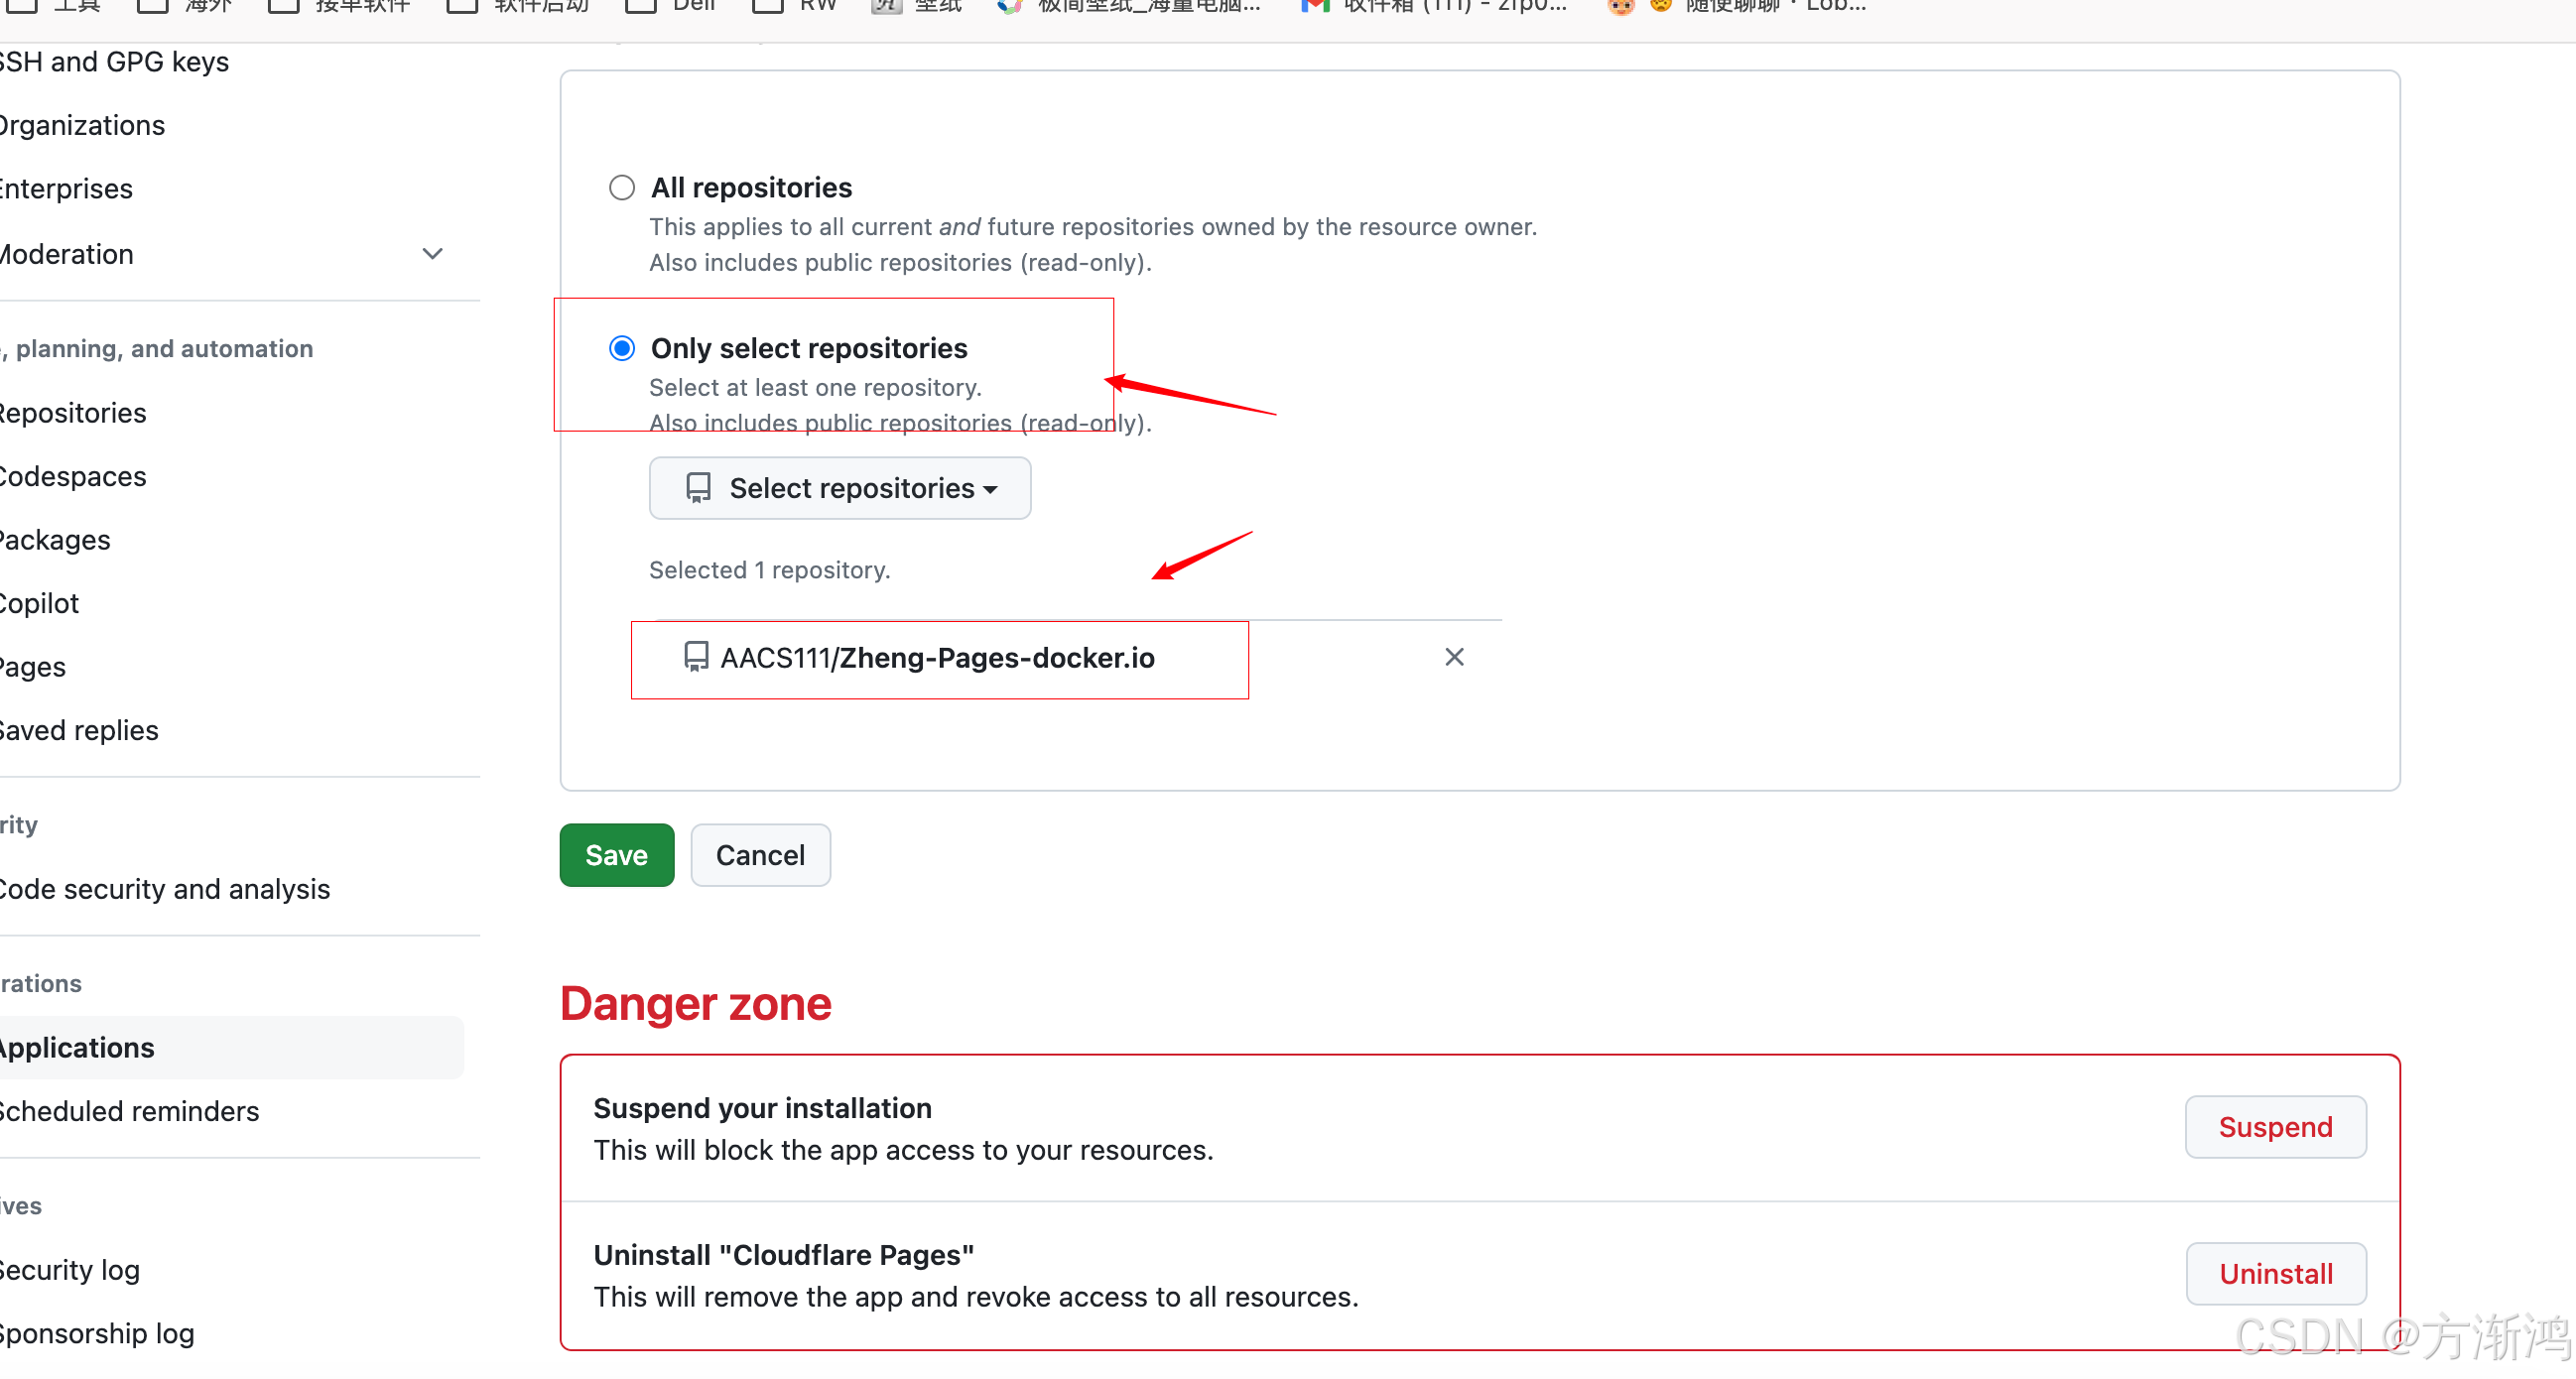Image resolution: width=2576 pixels, height=1379 pixels.
Task: Suspend the Cloudflare Pages installation
Action: point(2275,1127)
